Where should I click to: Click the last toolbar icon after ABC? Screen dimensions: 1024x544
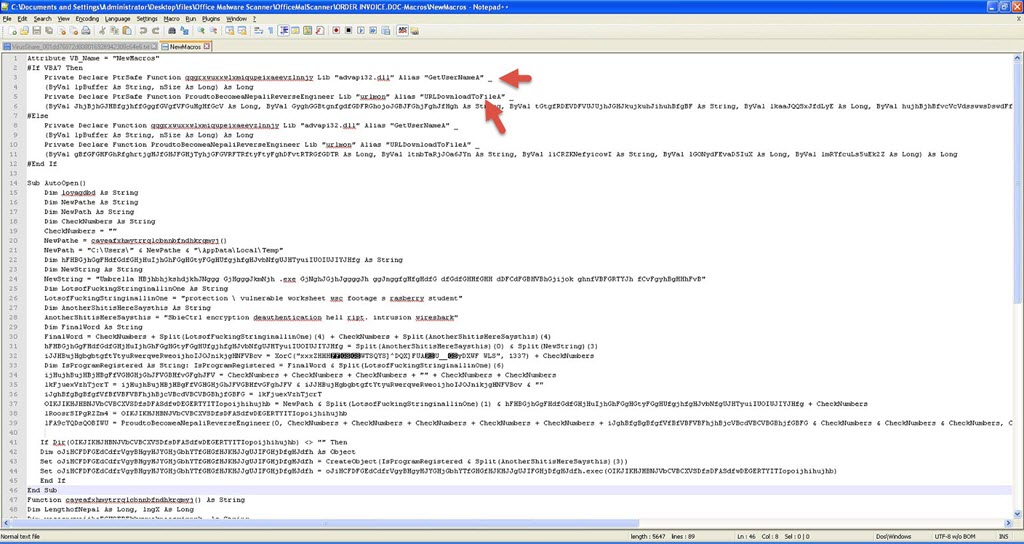point(415,31)
